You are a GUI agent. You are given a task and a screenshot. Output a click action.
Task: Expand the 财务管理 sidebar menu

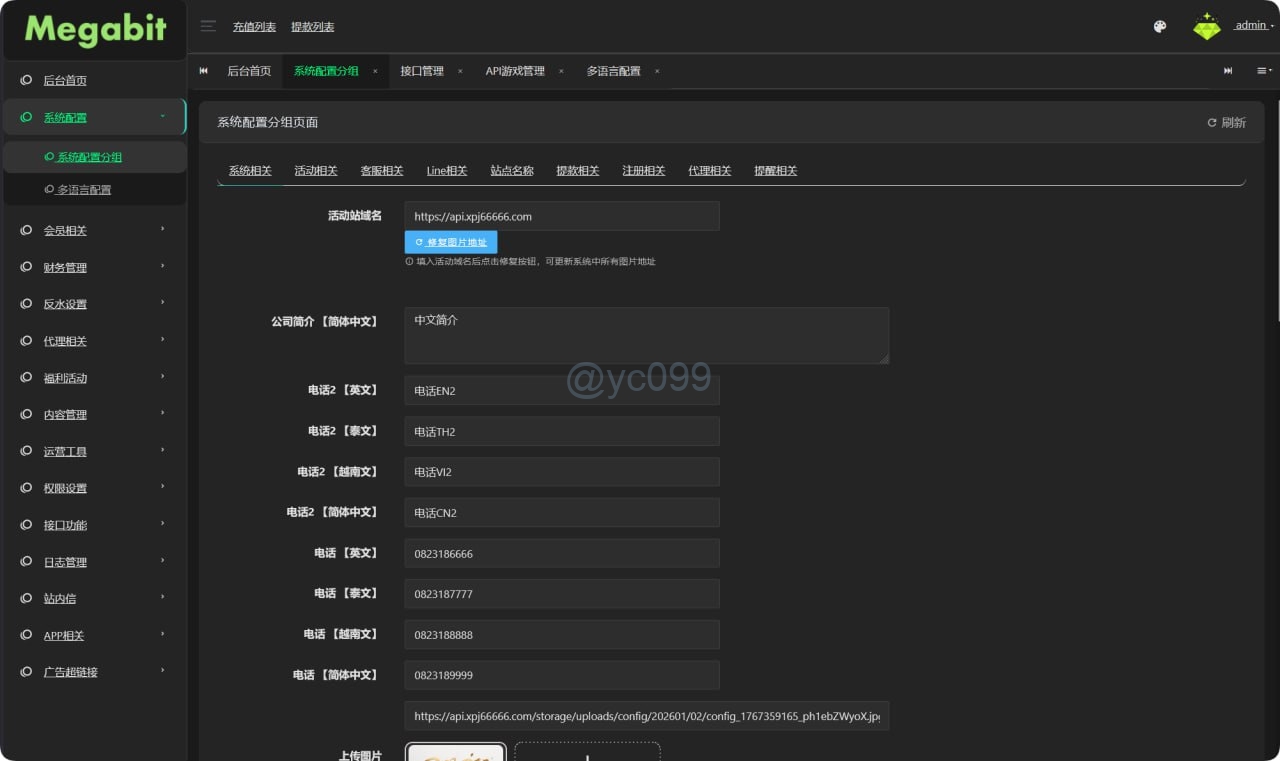(x=94, y=268)
